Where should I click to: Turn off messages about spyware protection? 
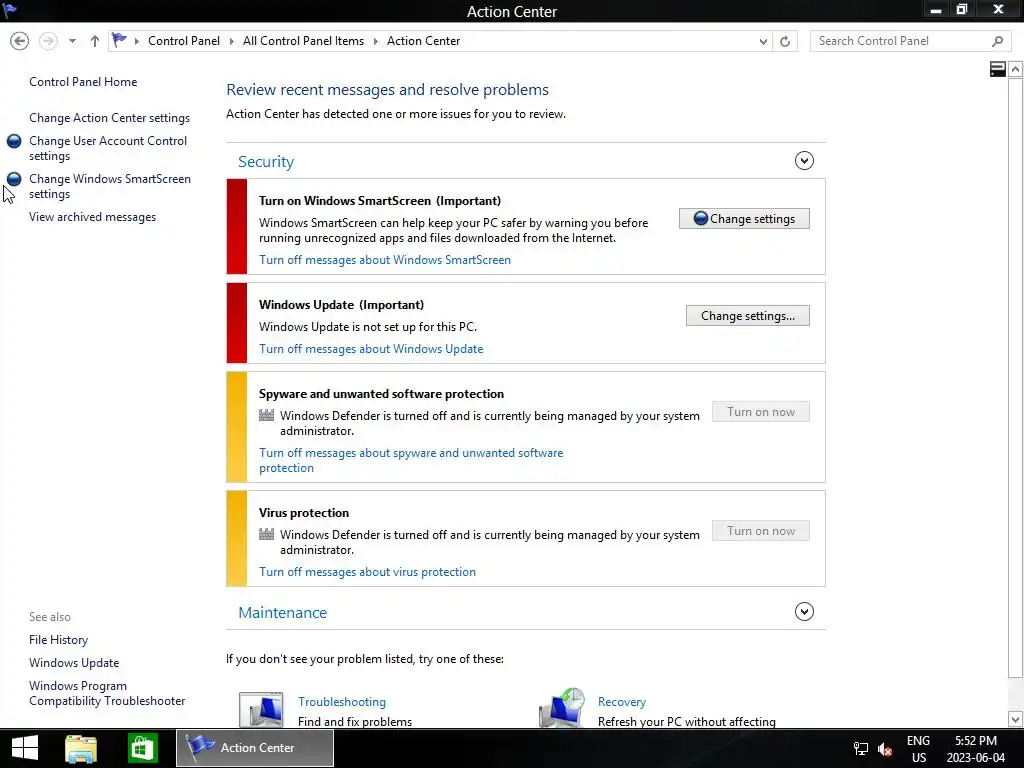(411, 460)
